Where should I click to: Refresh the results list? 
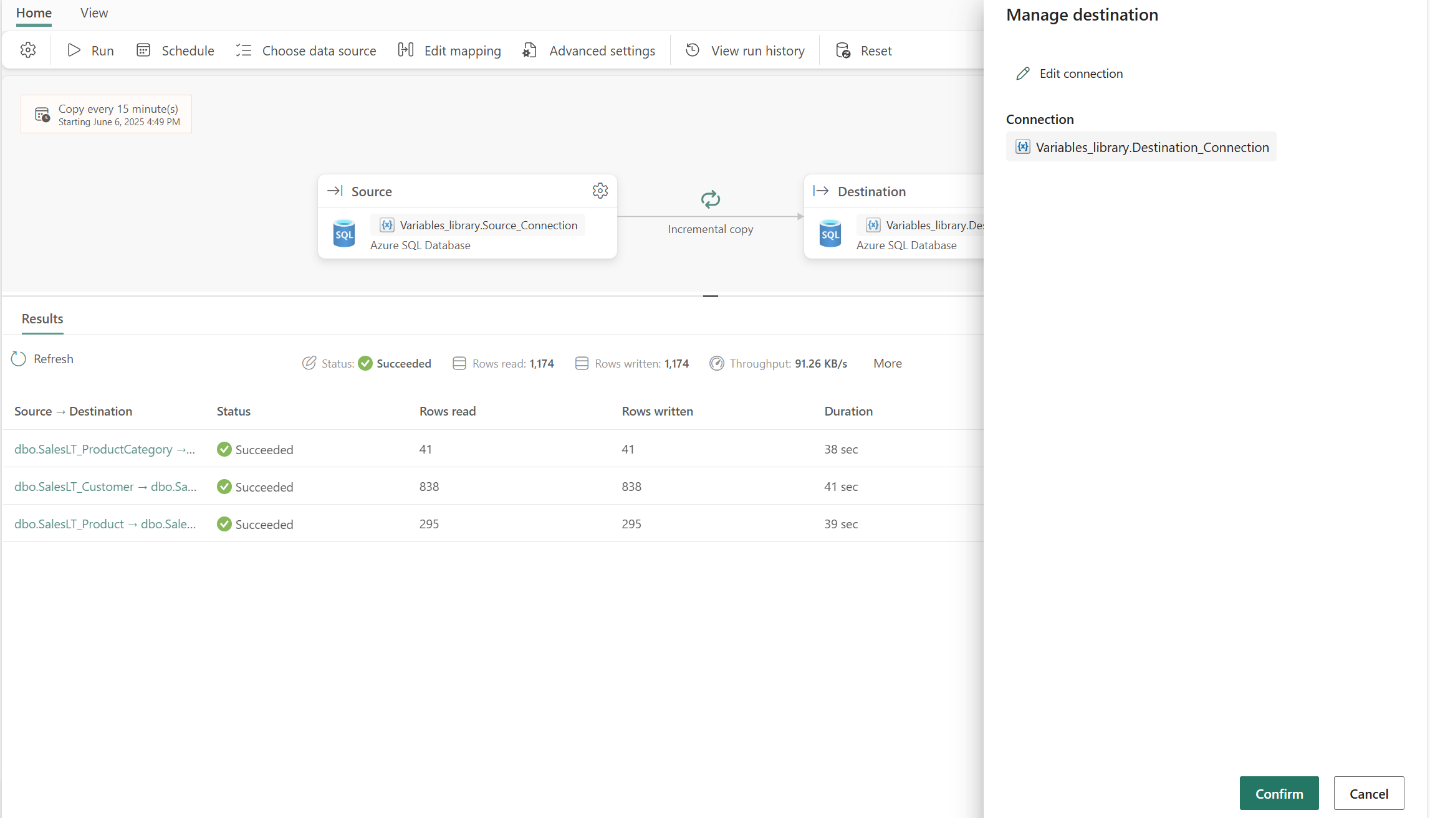click(x=42, y=359)
